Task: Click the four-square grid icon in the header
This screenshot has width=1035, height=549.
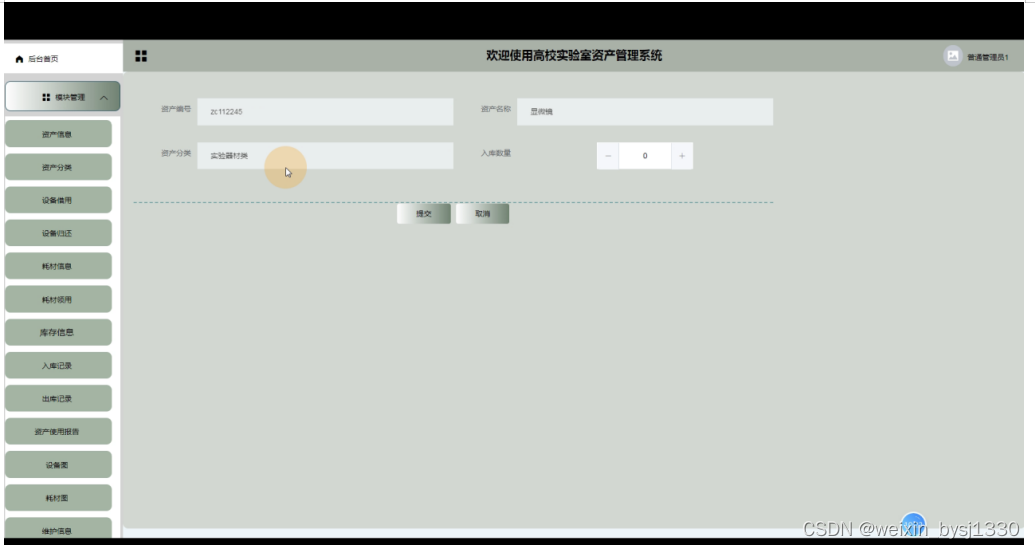Action: click(x=141, y=56)
